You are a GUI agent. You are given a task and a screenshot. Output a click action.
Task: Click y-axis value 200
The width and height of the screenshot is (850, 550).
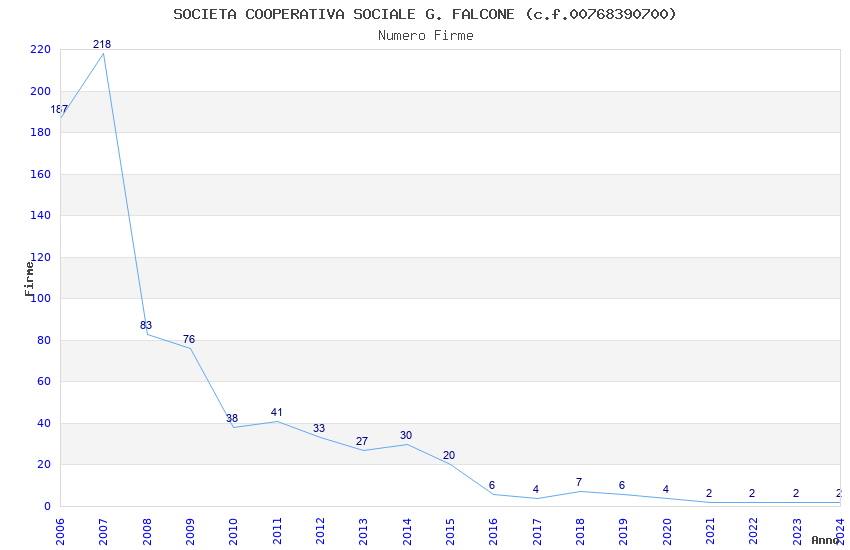pos(41,91)
